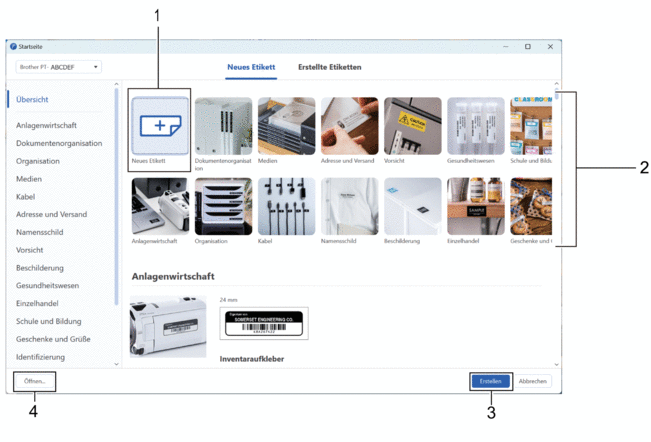Switch to the Neues Etikett tab
The image size is (651, 442).
[249, 67]
